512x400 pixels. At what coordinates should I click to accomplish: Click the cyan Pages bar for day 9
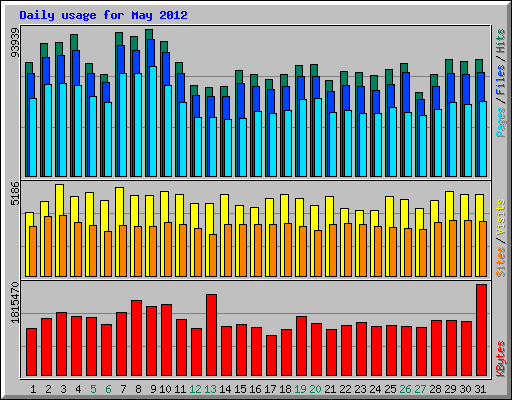153,121
